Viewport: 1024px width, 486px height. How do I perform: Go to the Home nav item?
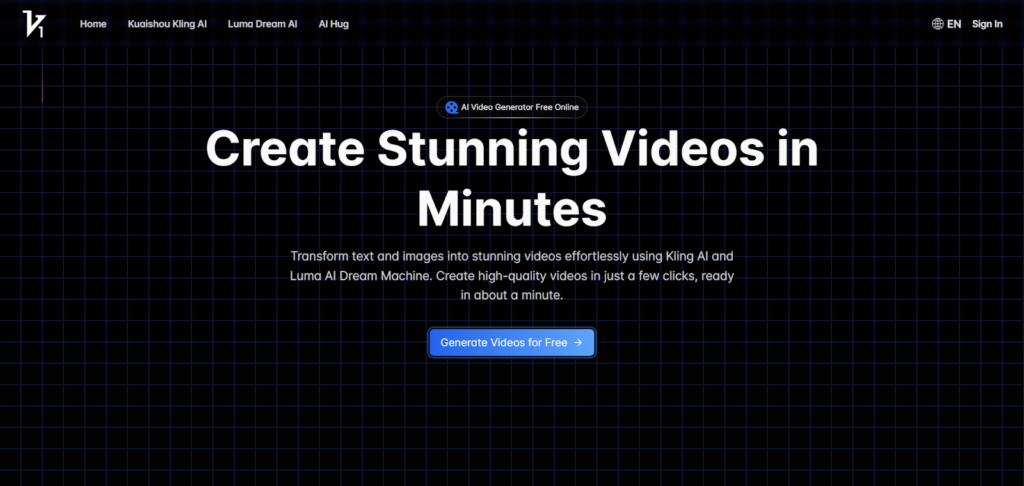[93, 24]
